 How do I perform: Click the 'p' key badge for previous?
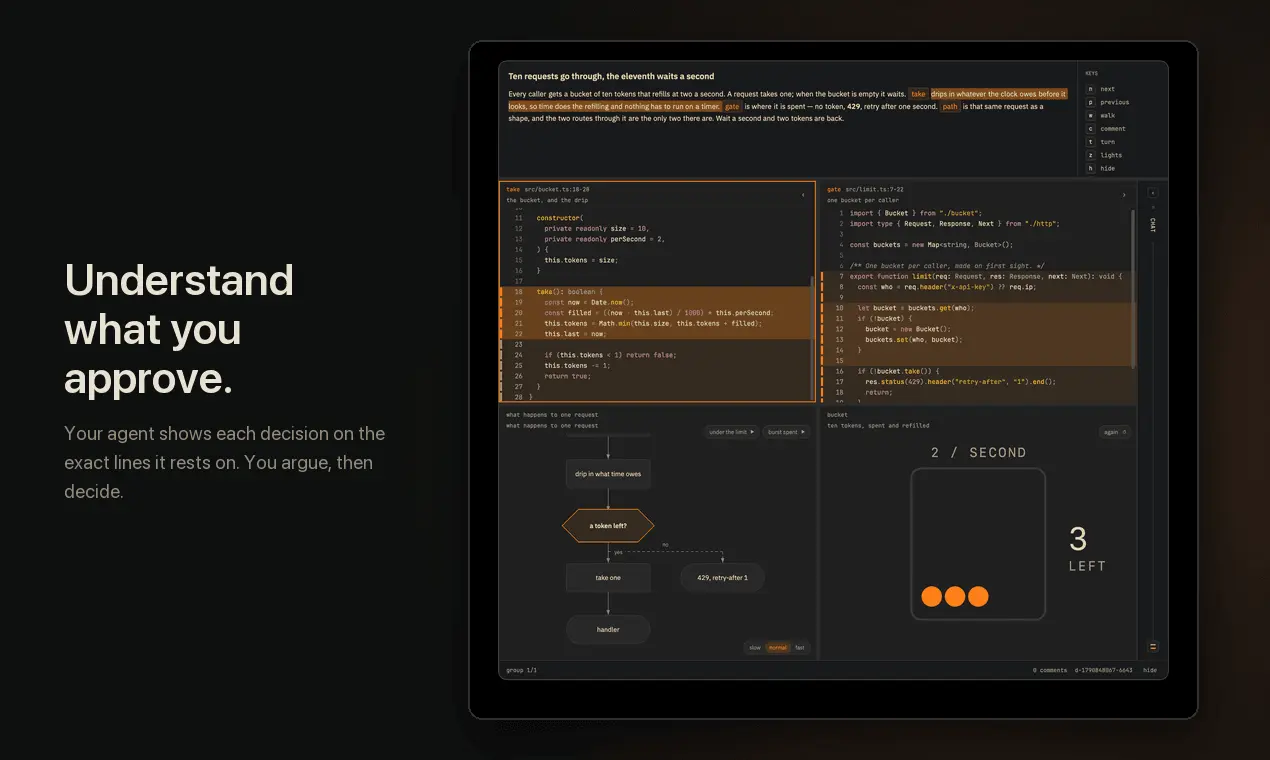[1091, 102]
